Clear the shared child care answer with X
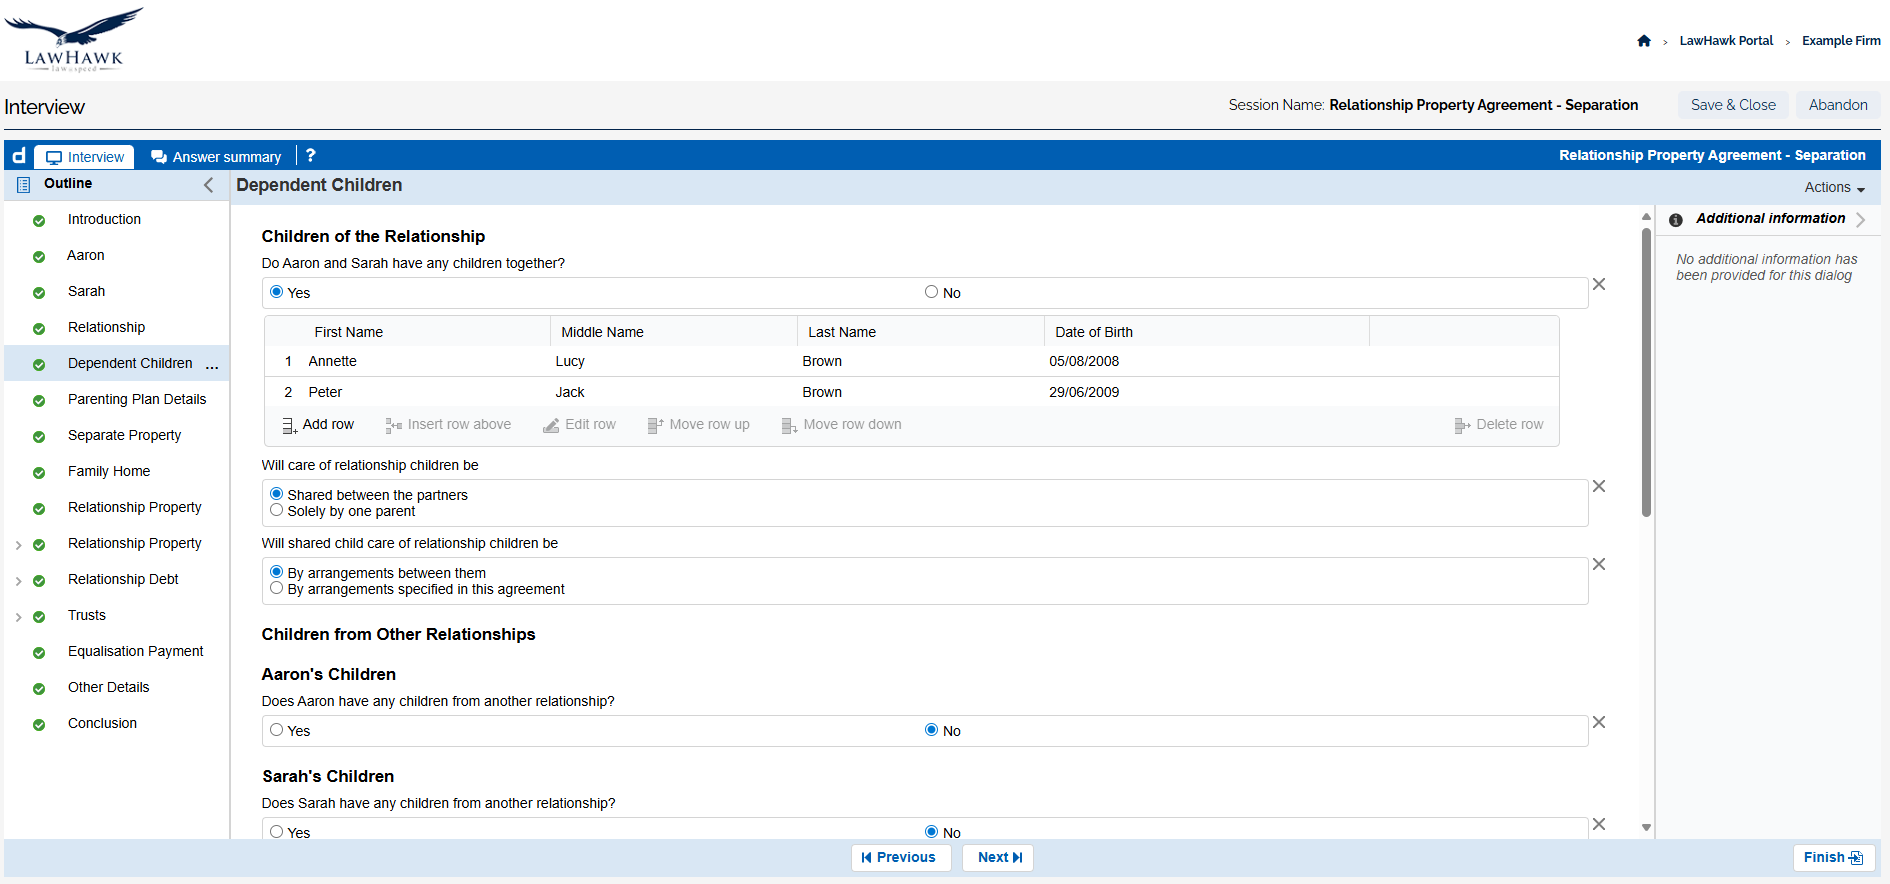The height and width of the screenshot is (884, 1890). pos(1599,564)
